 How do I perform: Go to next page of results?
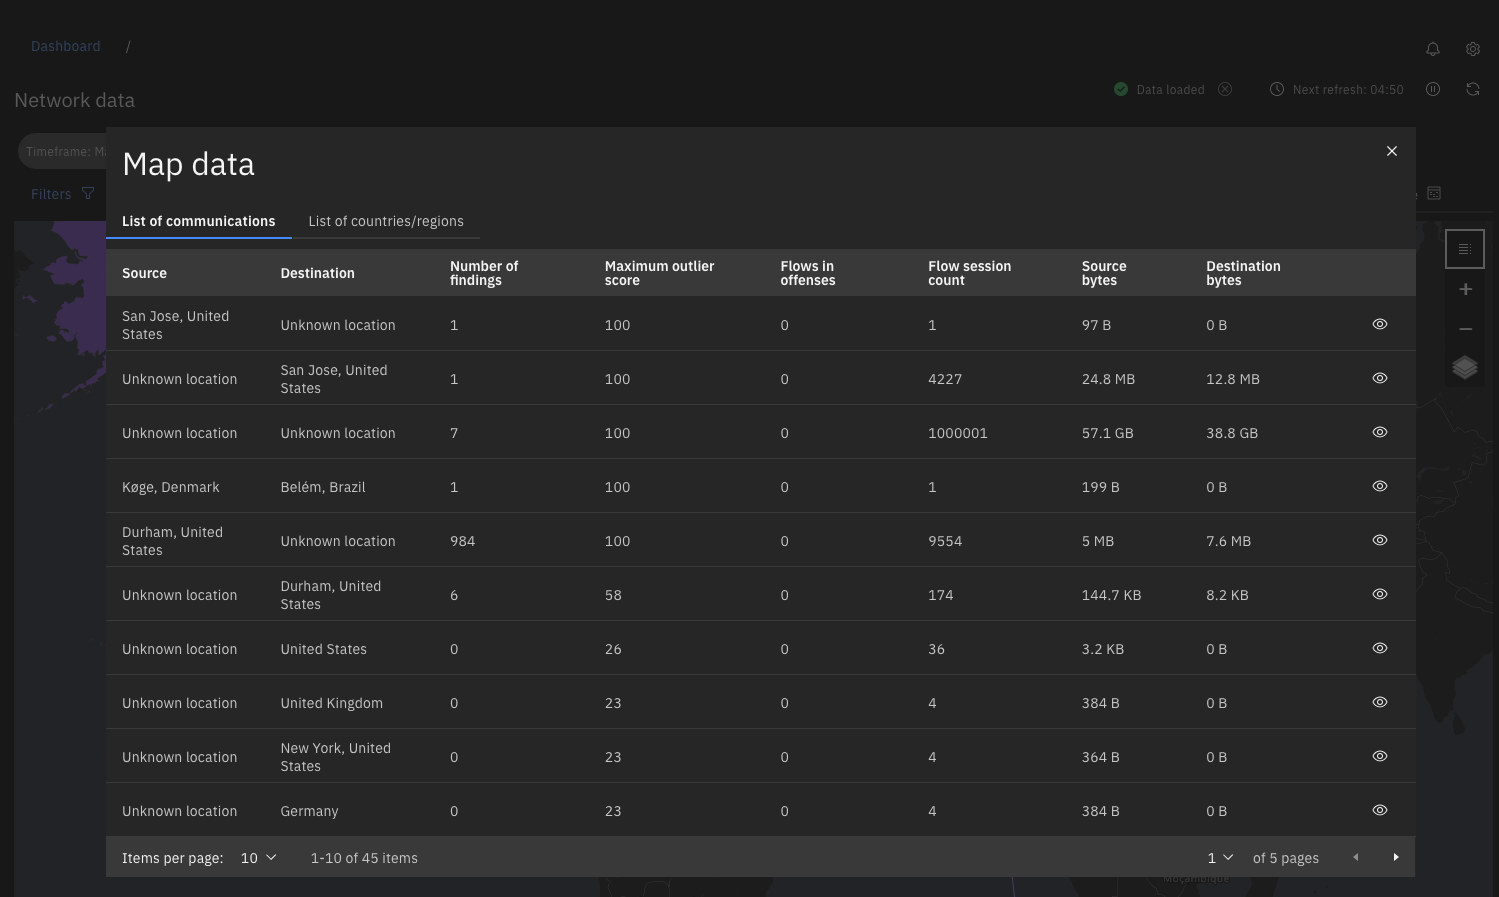pos(1396,857)
